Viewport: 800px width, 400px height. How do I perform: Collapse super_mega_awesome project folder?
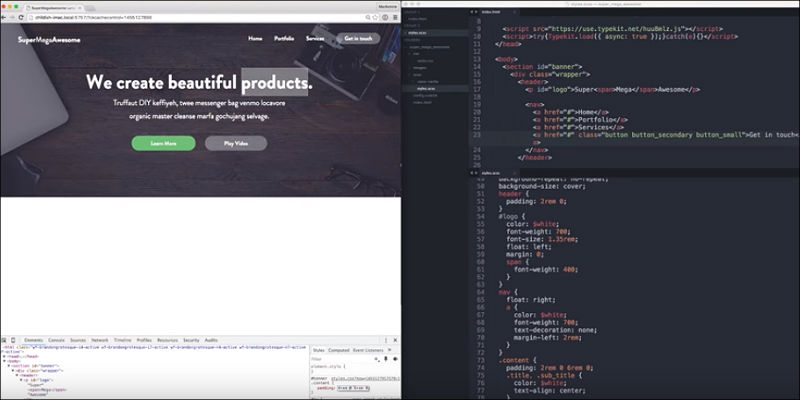click(x=407, y=47)
